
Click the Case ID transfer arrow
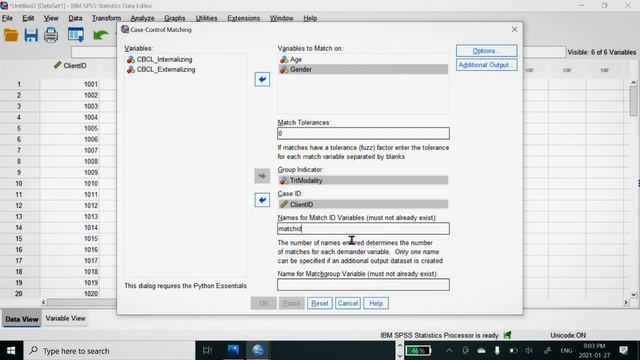(262, 200)
